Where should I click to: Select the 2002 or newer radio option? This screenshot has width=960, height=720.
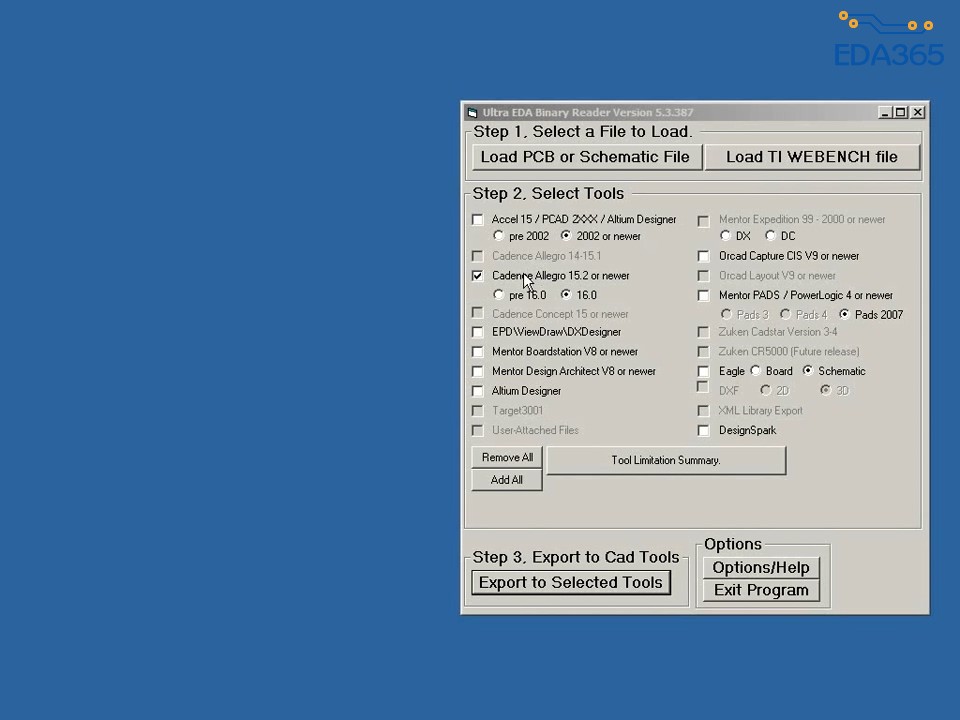[566, 236]
